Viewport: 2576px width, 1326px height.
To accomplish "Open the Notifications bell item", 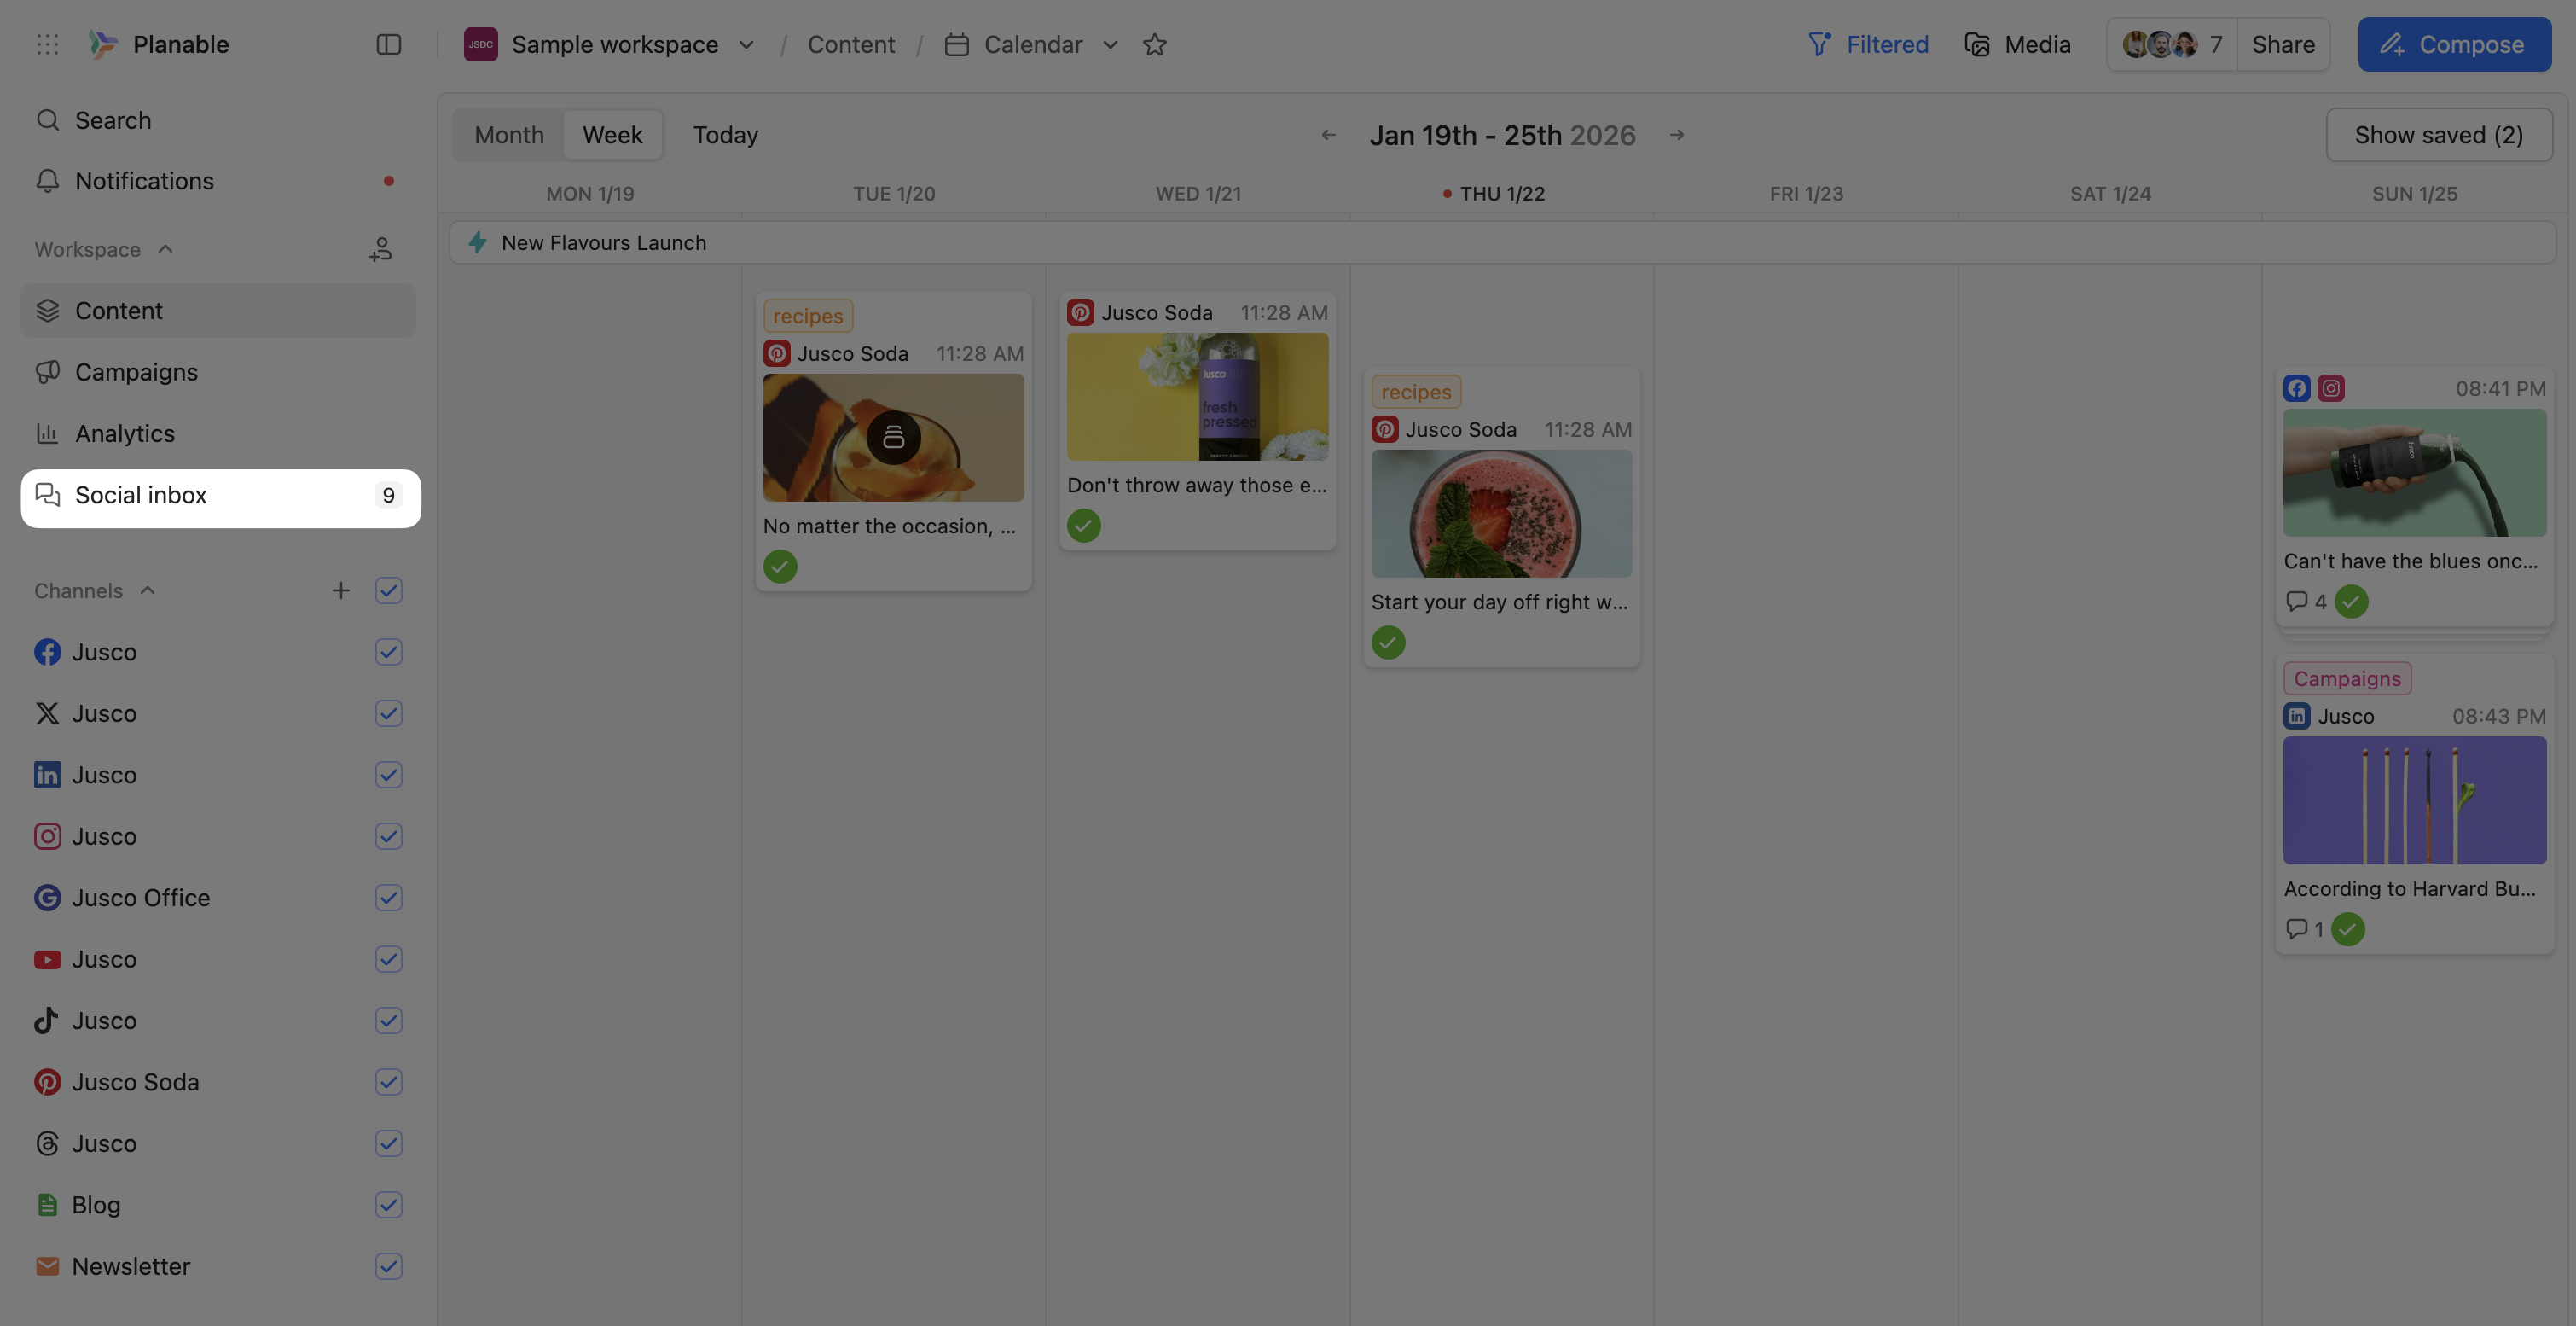I will pyautogui.click(x=143, y=181).
